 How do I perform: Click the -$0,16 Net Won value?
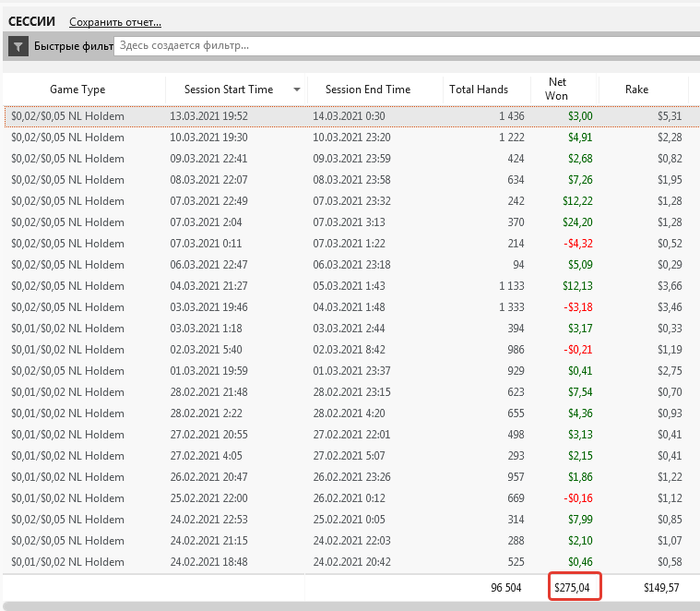578,498
